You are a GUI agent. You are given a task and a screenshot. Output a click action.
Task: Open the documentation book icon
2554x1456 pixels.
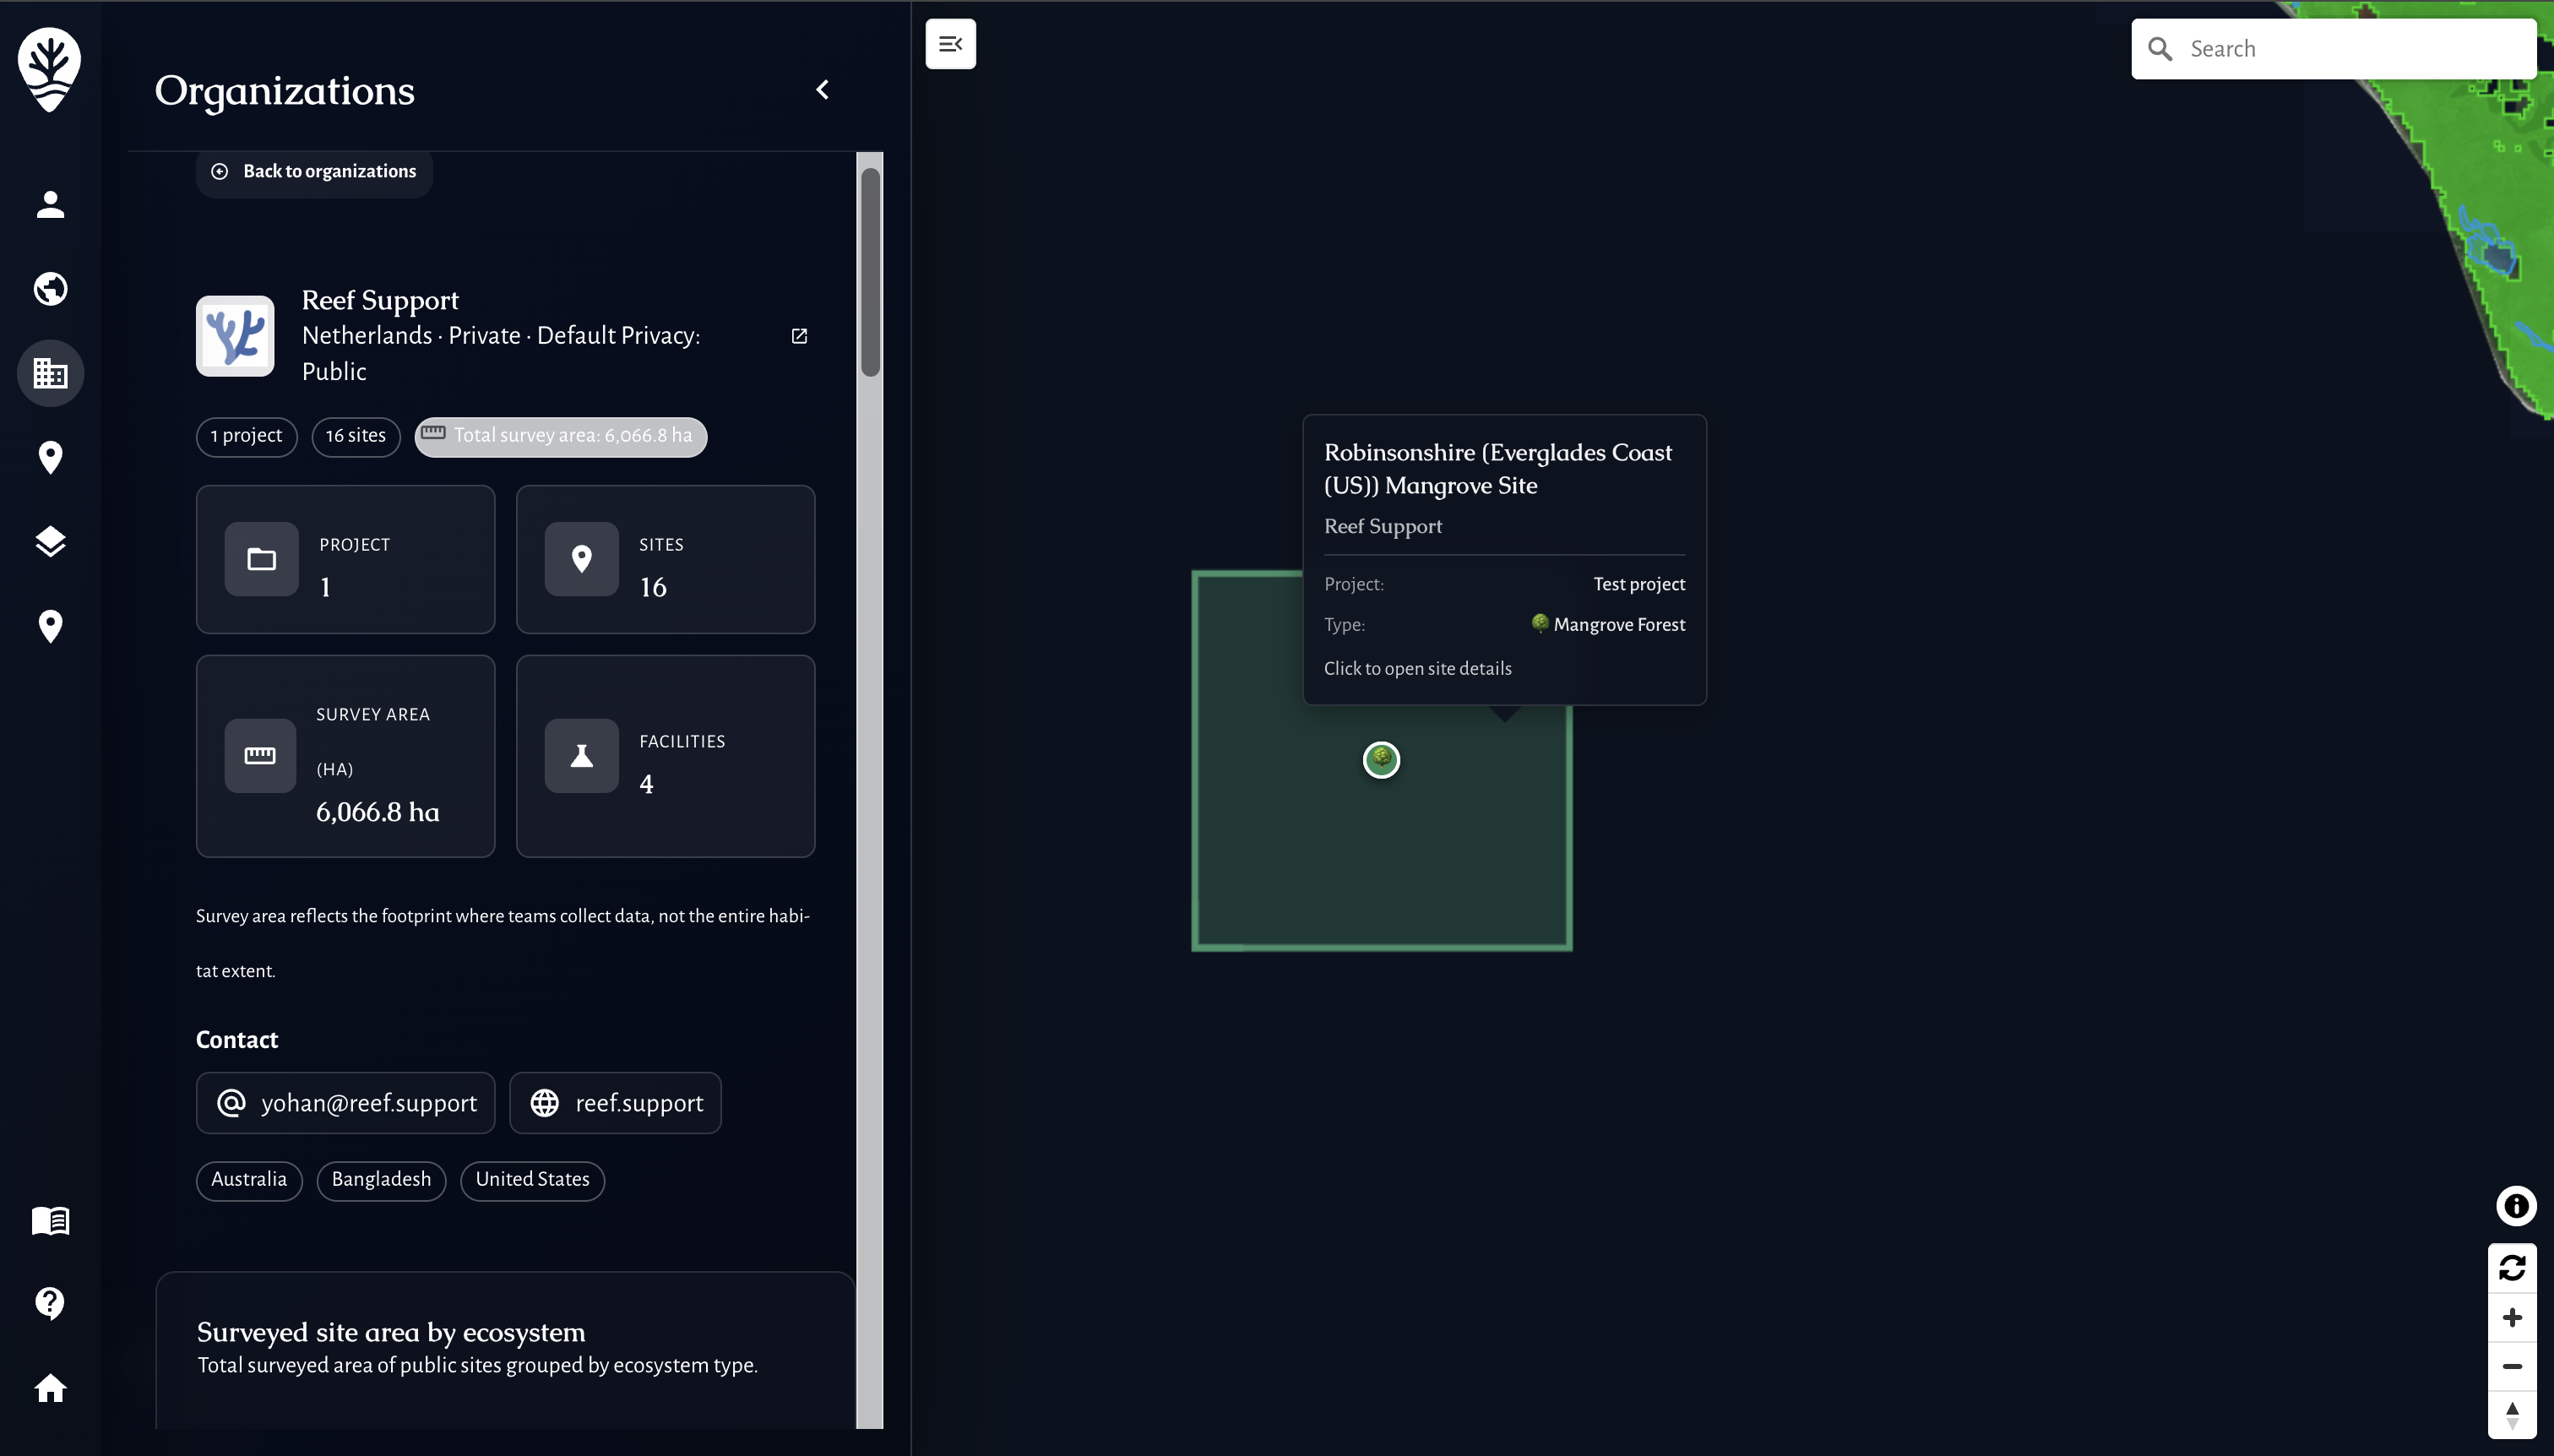[x=49, y=1221]
